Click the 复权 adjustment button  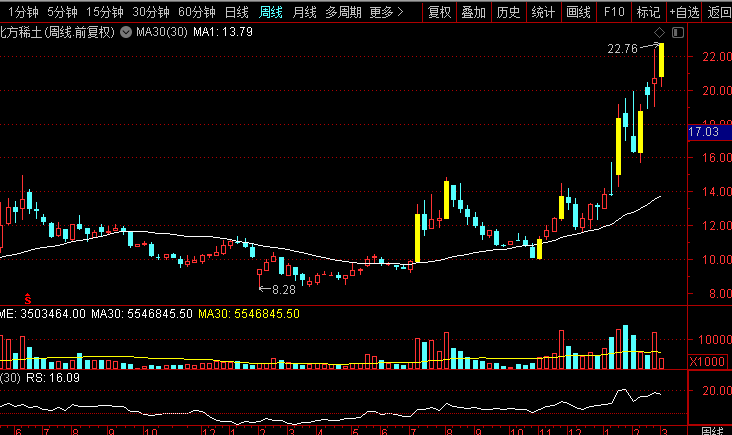[x=440, y=12]
